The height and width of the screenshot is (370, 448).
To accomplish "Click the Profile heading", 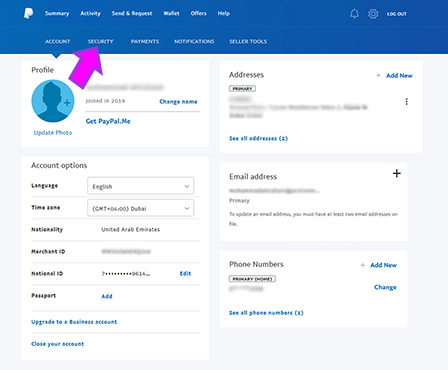I will coord(42,70).
